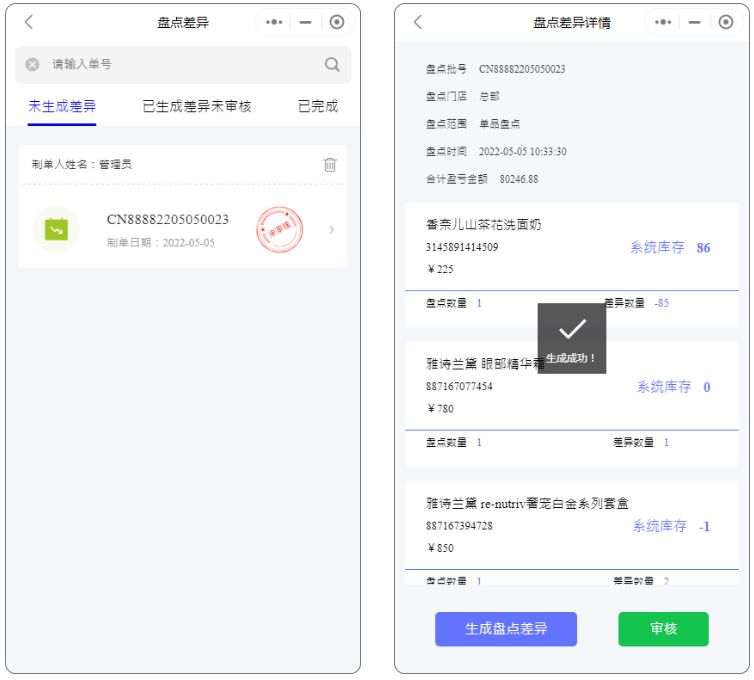Click barcode 887167394728
754x680 pixels.
459,526
